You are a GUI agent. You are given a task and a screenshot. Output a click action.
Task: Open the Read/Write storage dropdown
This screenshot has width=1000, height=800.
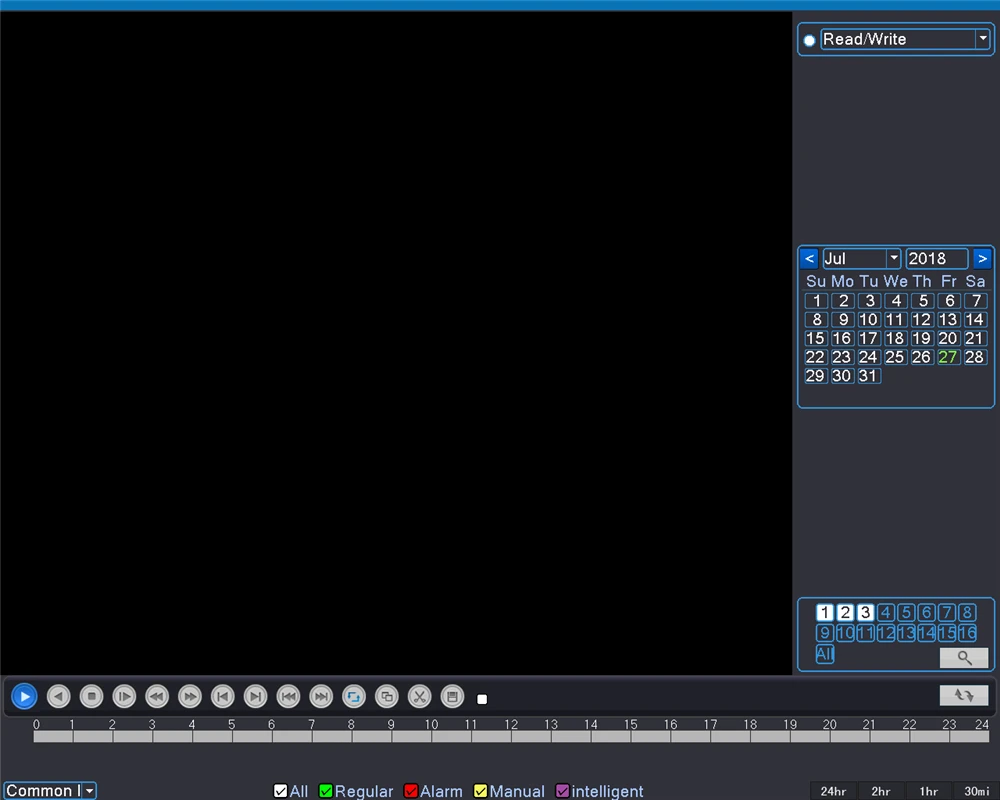(x=983, y=39)
